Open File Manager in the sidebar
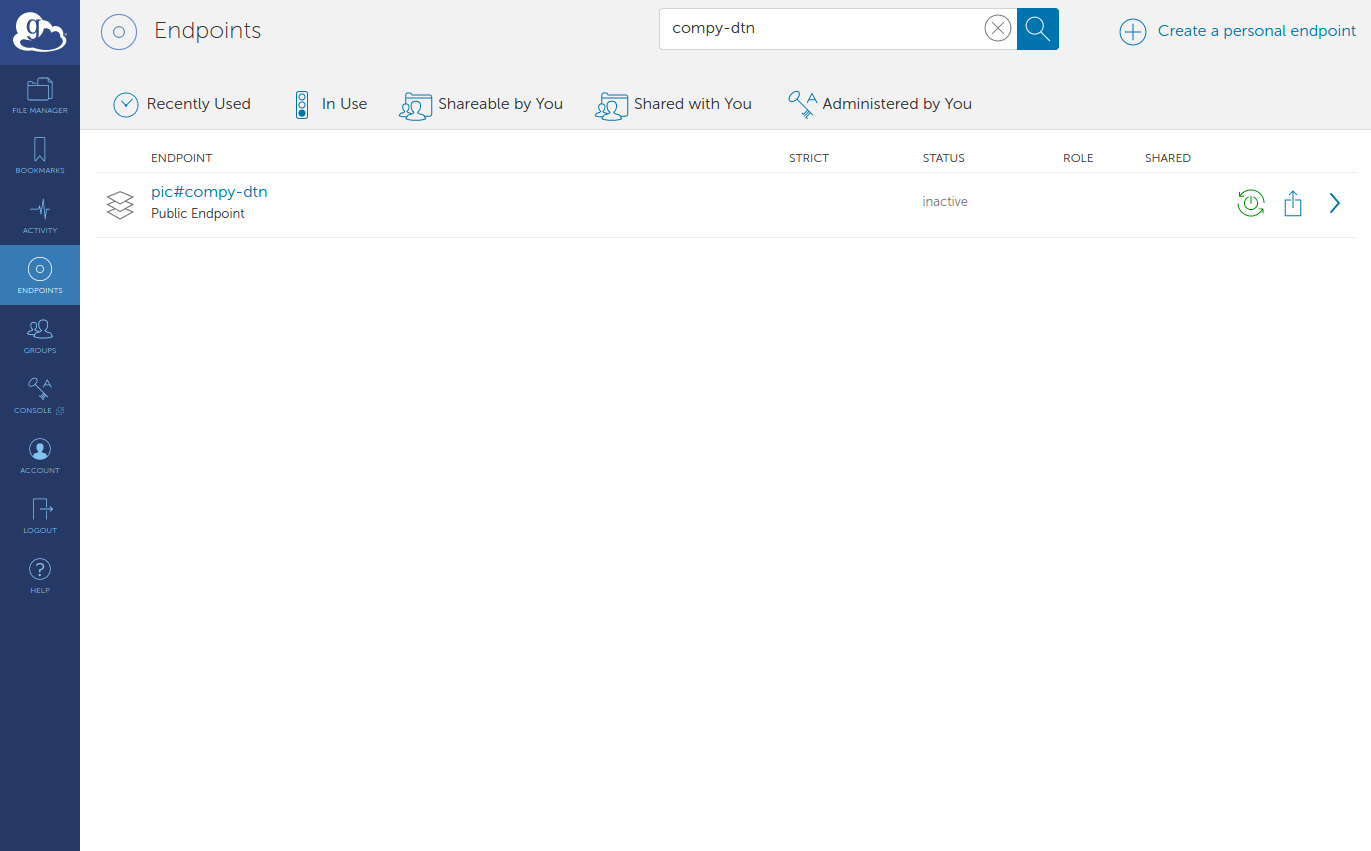Screen dimensions: 1371x851 [40, 95]
